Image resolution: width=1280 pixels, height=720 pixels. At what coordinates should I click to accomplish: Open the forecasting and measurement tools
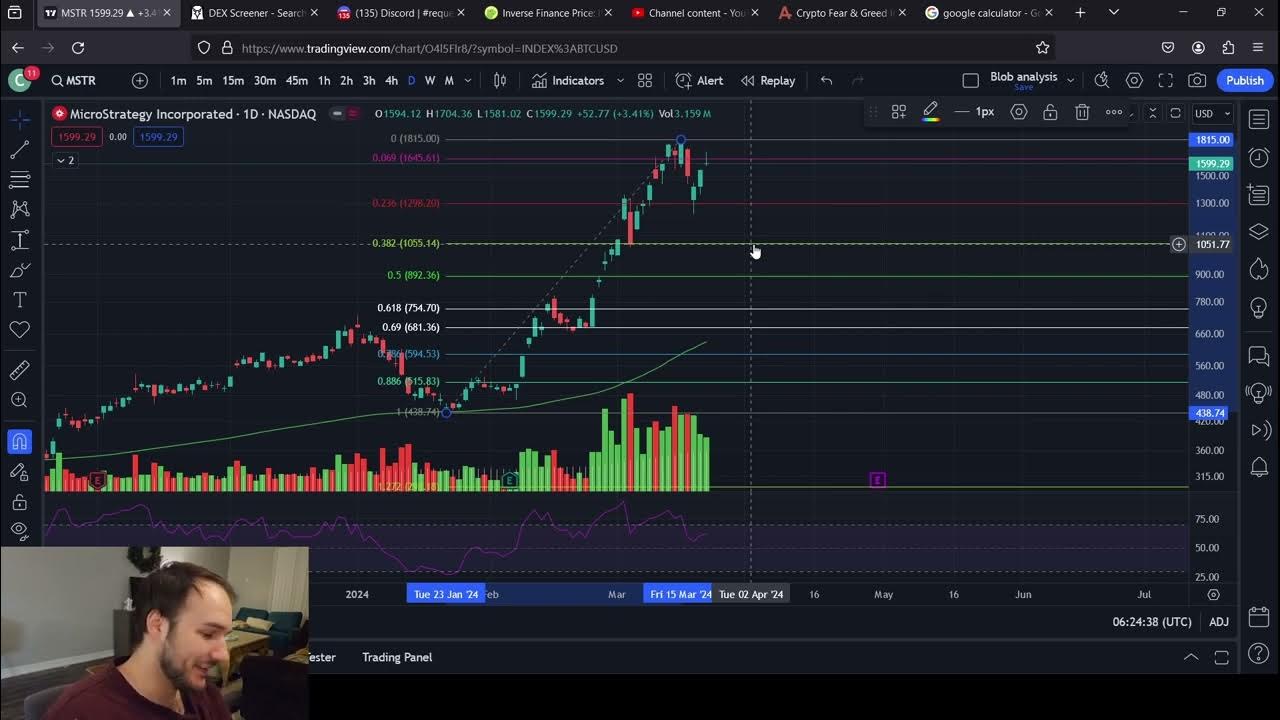tap(19, 240)
